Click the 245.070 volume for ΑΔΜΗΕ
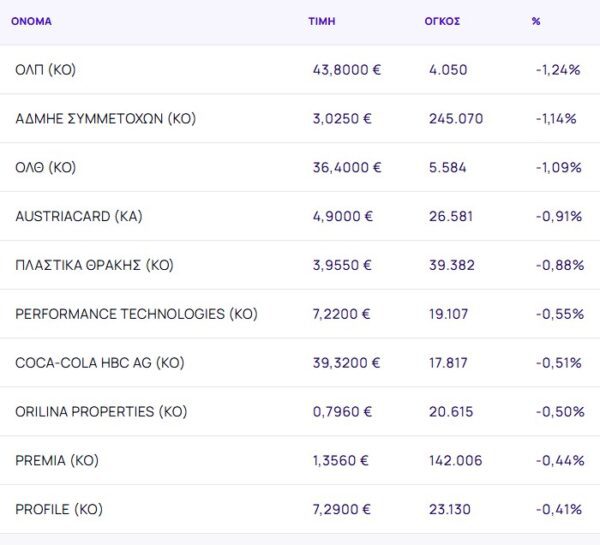This screenshot has height=545, width=600. pos(455,119)
